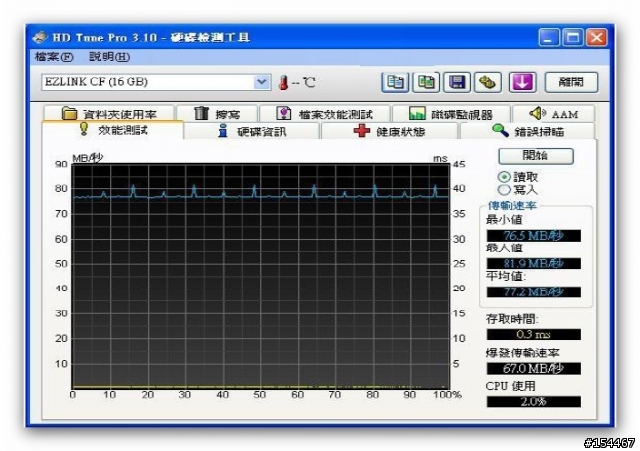This screenshot has height=451, width=640.
Task: Open the 檔案(F) menu
Action: click(x=54, y=57)
